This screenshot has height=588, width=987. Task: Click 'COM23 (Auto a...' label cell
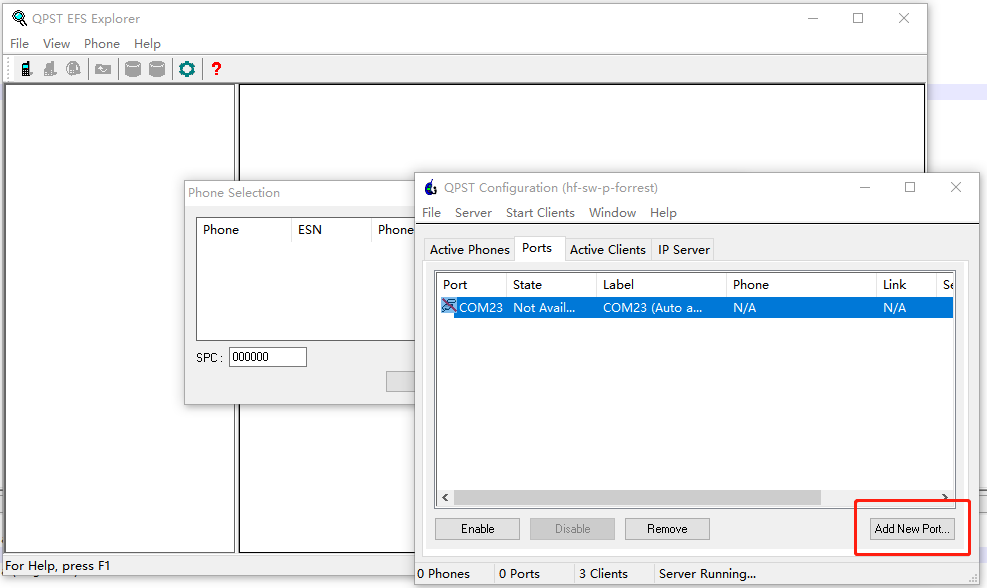pyautogui.click(x=652, y=307)
